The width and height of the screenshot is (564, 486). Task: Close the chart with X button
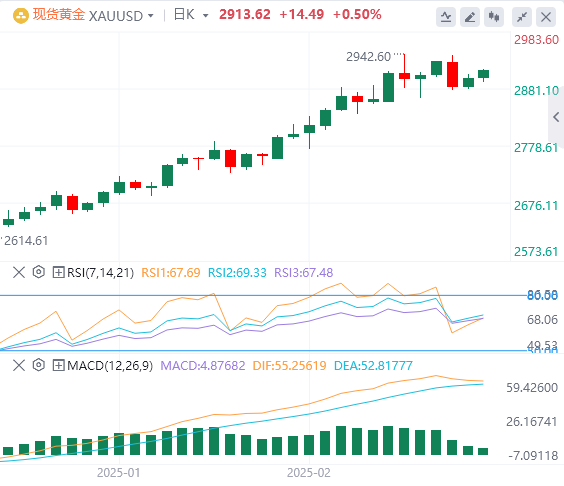click(x=546, y=17)
